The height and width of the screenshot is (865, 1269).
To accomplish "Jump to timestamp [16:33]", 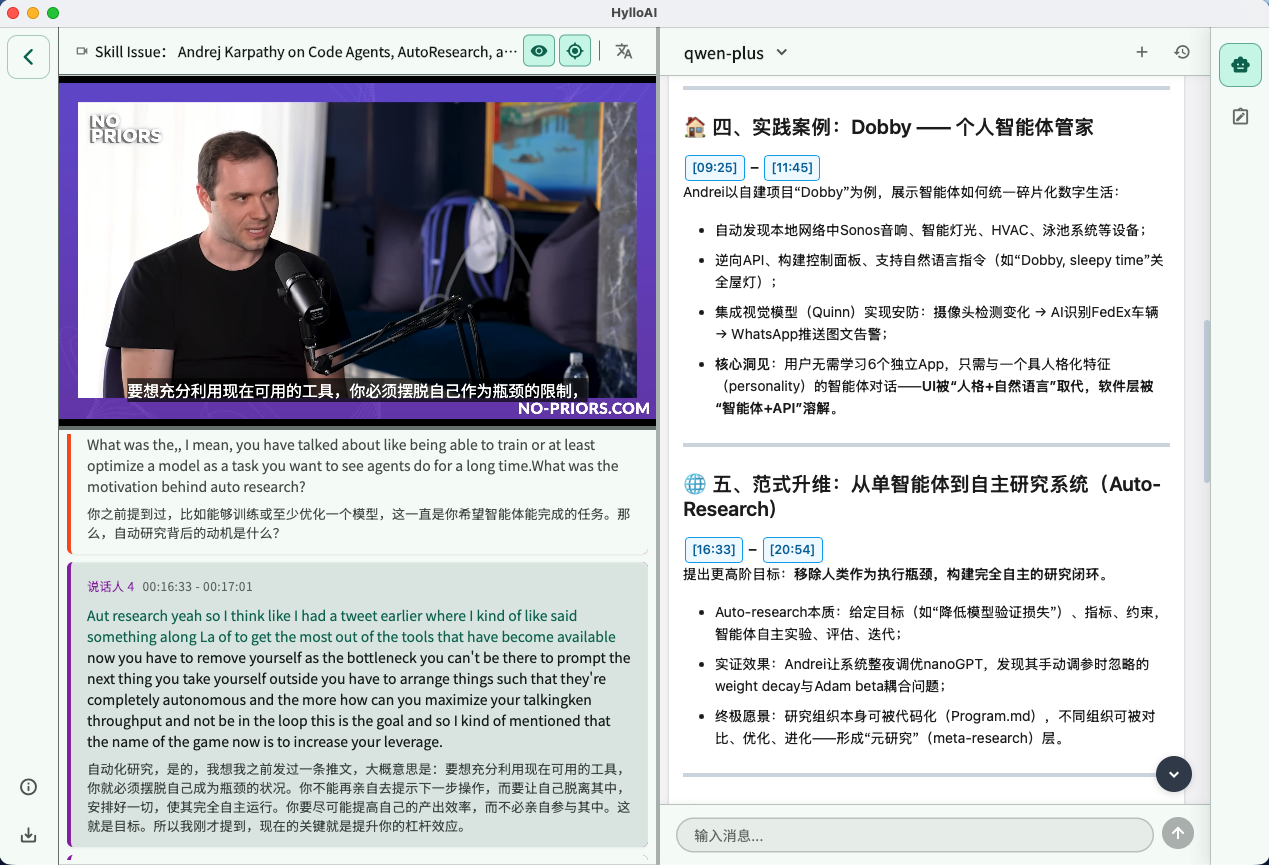I will click(x=714, y=549).
